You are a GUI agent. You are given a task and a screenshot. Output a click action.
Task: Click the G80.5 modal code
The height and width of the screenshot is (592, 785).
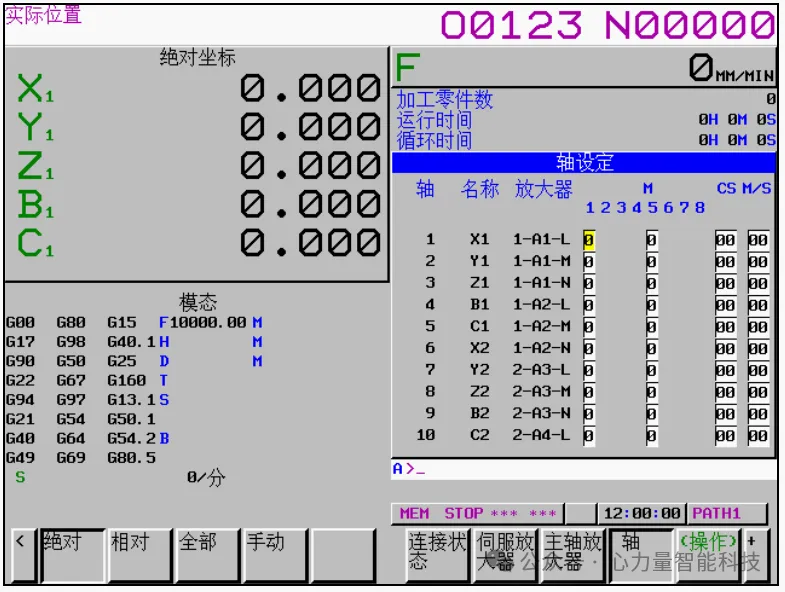[x=132, y=458]
